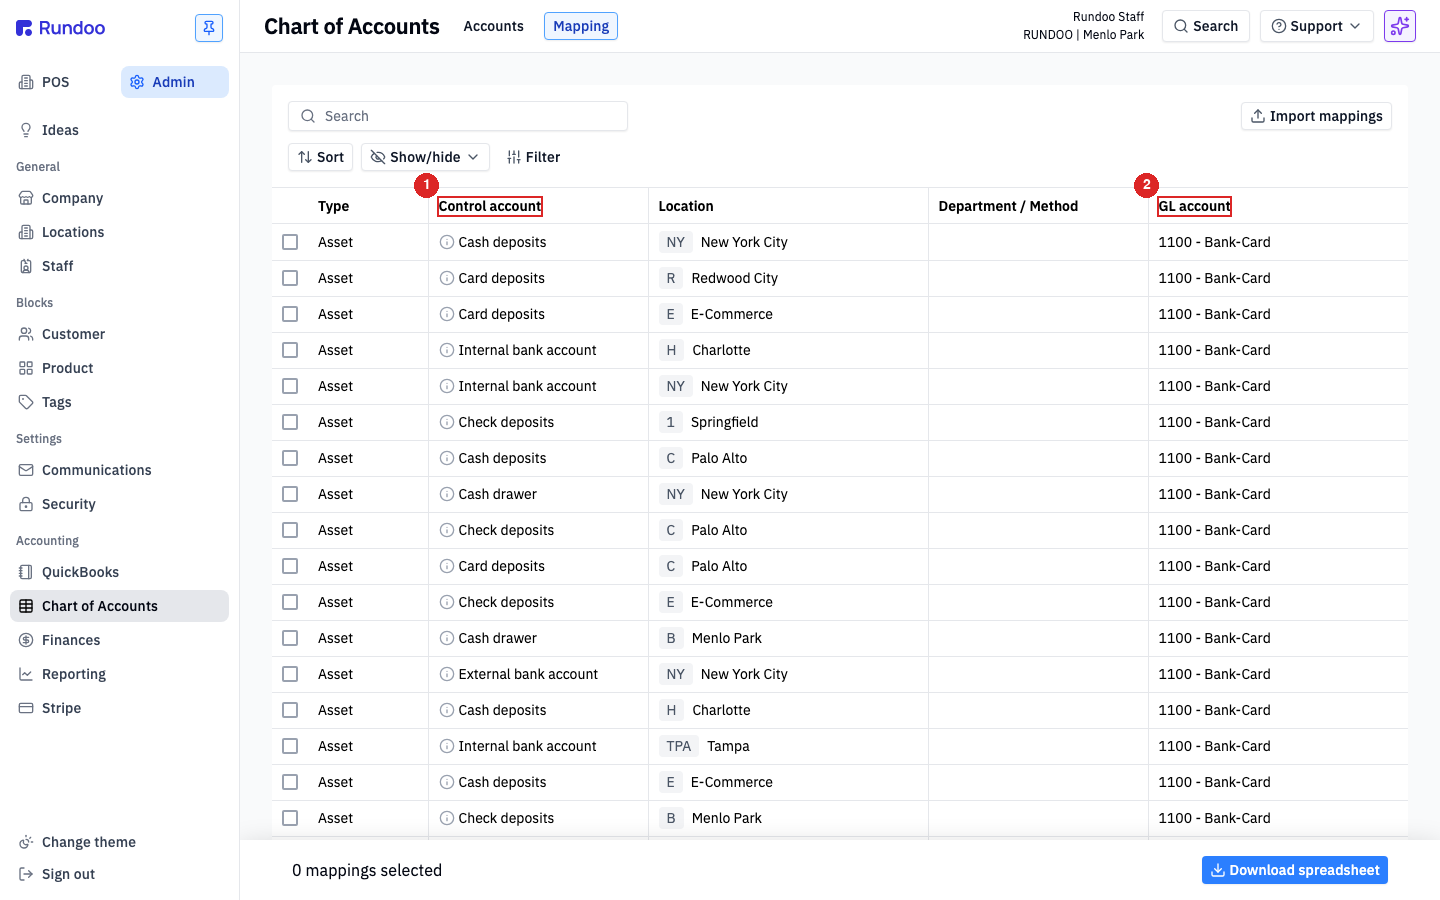
Task: Click info icon for Check deposits Springfield
Action: [x=447, y=422]
